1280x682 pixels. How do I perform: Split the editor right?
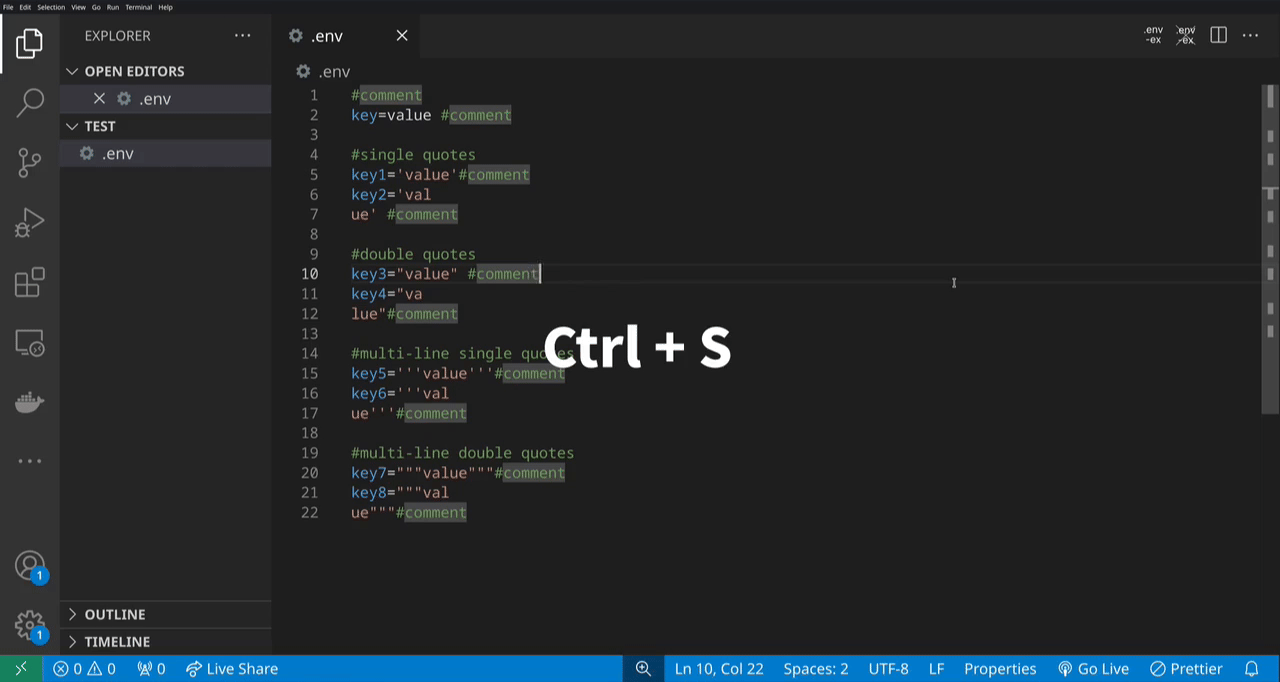[x=1218, y=35]
